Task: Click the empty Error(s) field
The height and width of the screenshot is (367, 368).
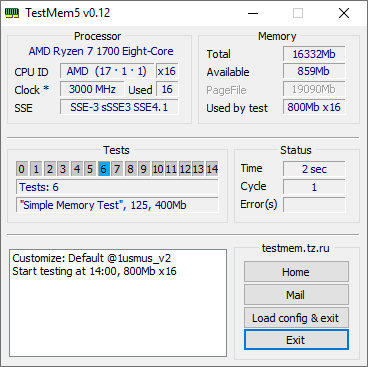Action: (x=314, y=205)
